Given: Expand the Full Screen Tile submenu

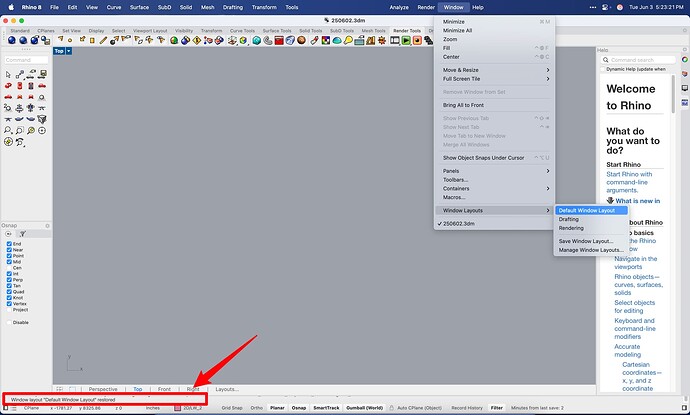Looking at the screenshot, I should coord(495,79).
